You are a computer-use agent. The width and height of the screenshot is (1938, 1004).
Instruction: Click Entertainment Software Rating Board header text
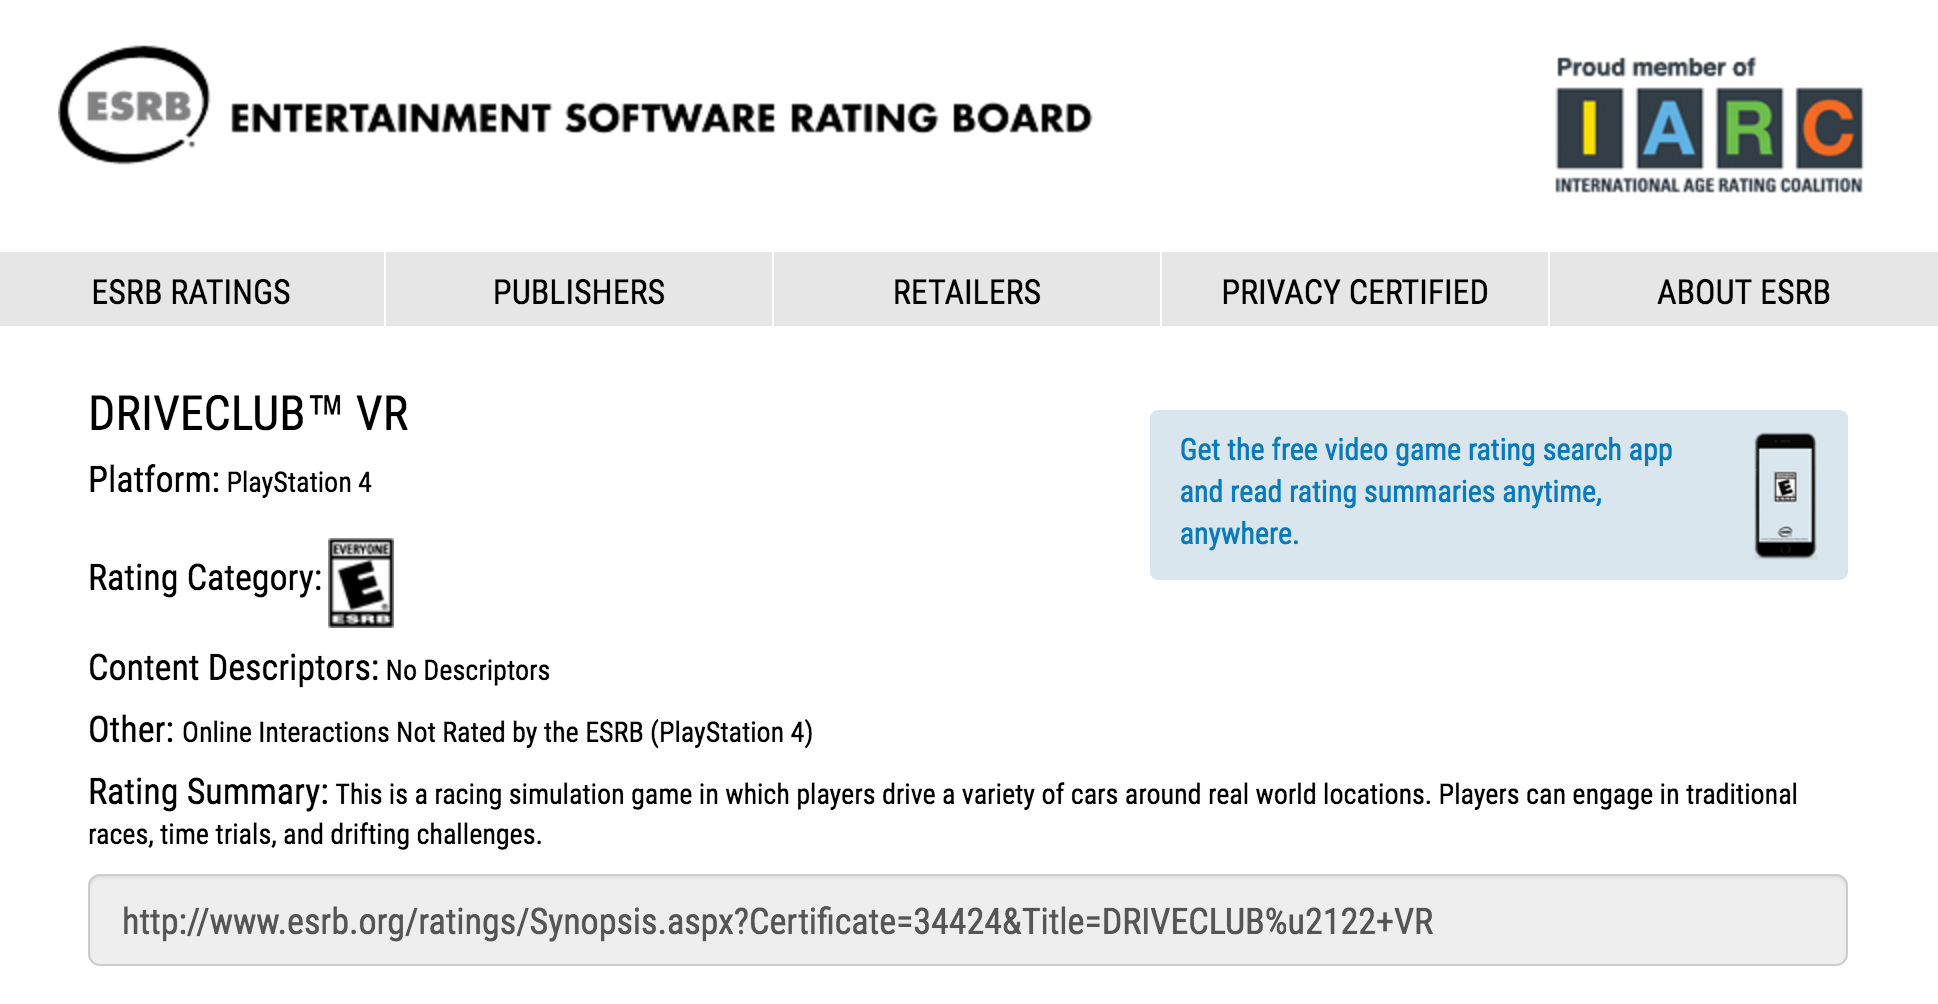[x=661, y=118]
